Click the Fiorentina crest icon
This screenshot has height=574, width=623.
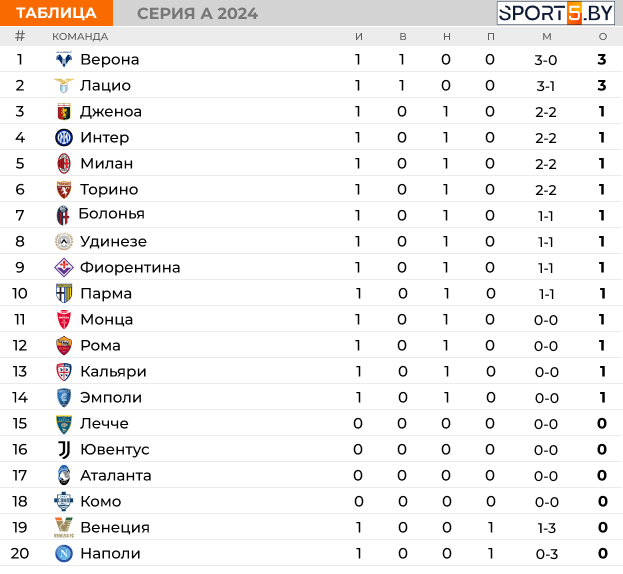64,268
